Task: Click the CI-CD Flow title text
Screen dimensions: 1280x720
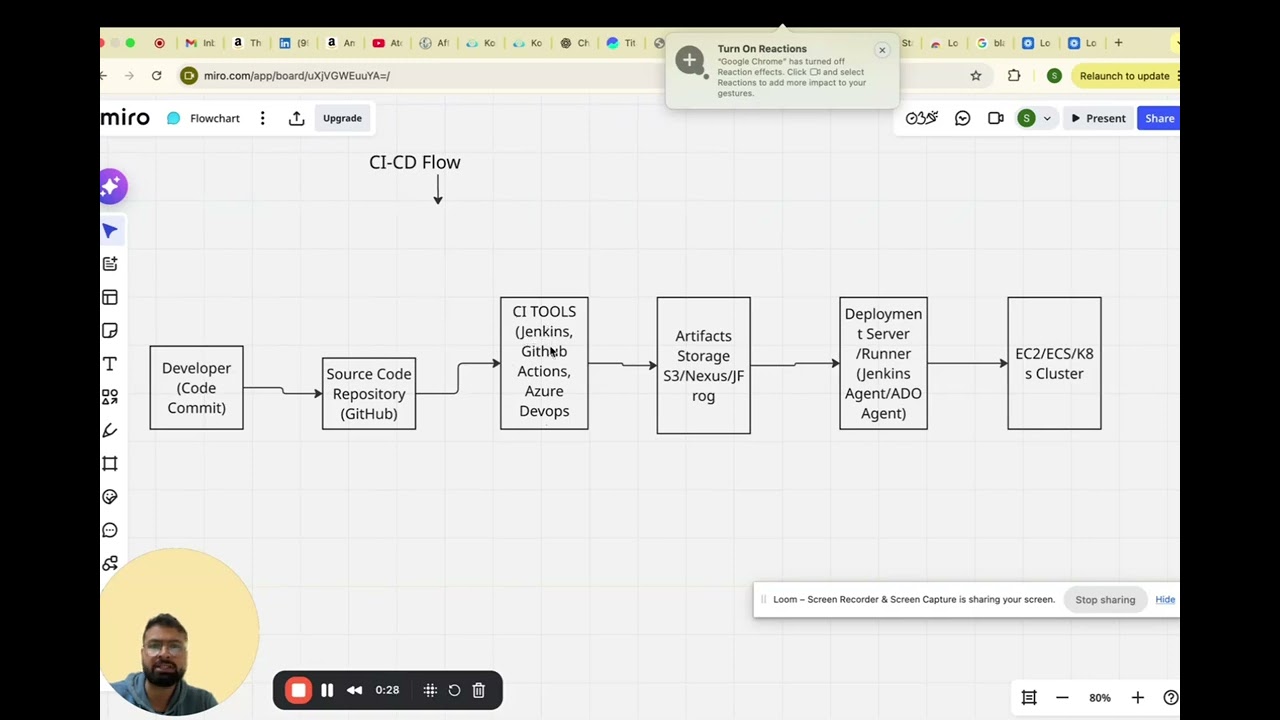Action: (415, 162)
